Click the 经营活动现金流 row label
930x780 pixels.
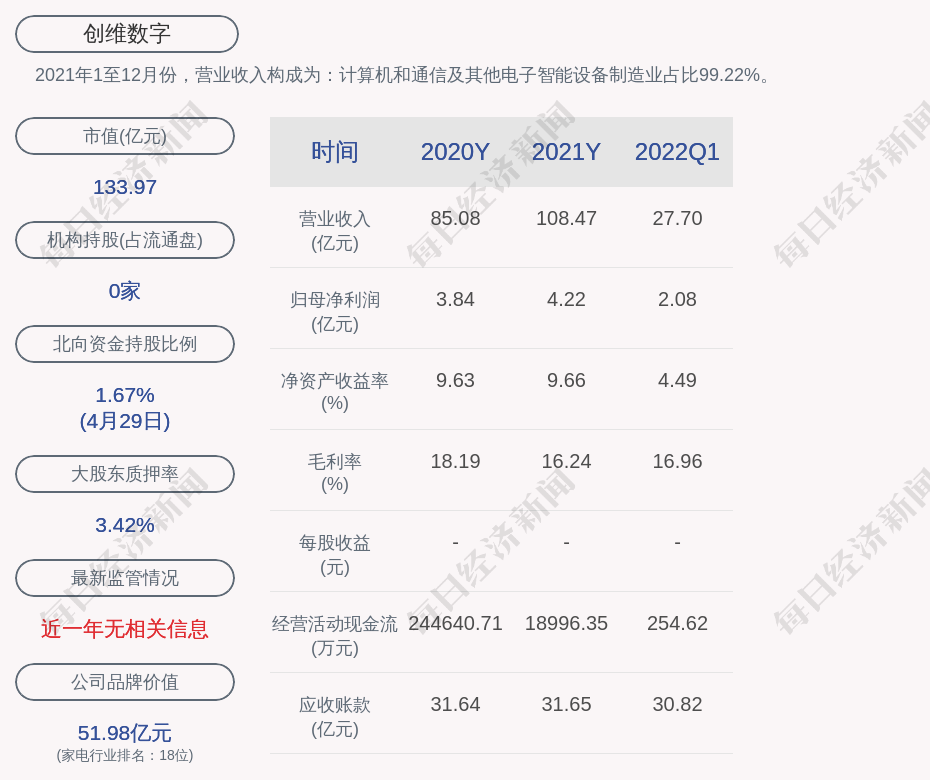click(x=335, y=636)
